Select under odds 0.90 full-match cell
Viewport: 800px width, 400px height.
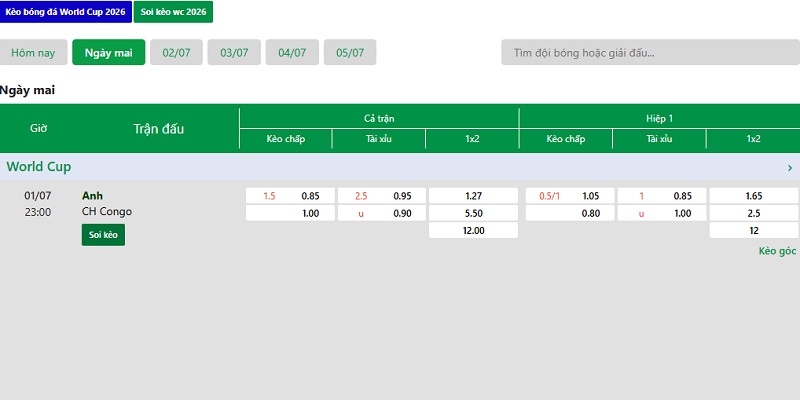tap(382, 213)
